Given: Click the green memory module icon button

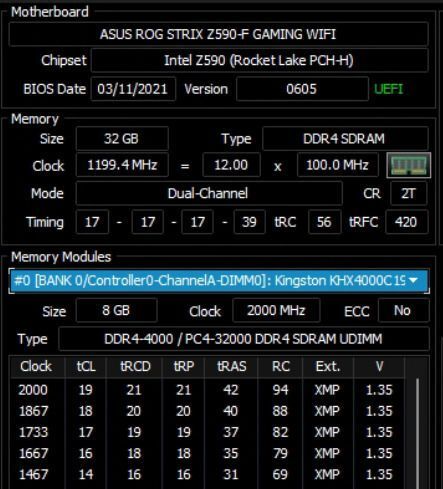Looking at the screenshot, I should 408,165.
